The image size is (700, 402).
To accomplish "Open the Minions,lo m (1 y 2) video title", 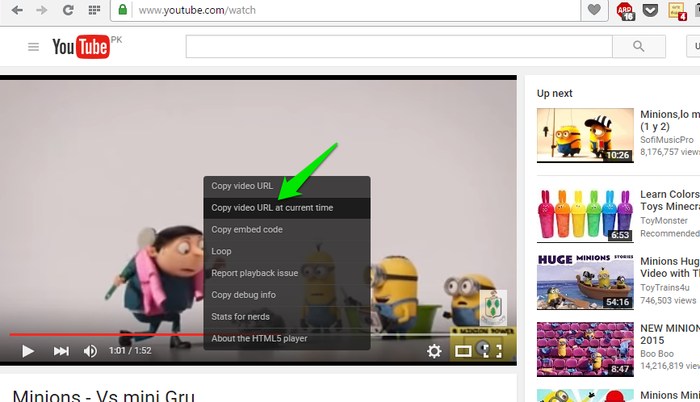I will [x=670, y=120].
